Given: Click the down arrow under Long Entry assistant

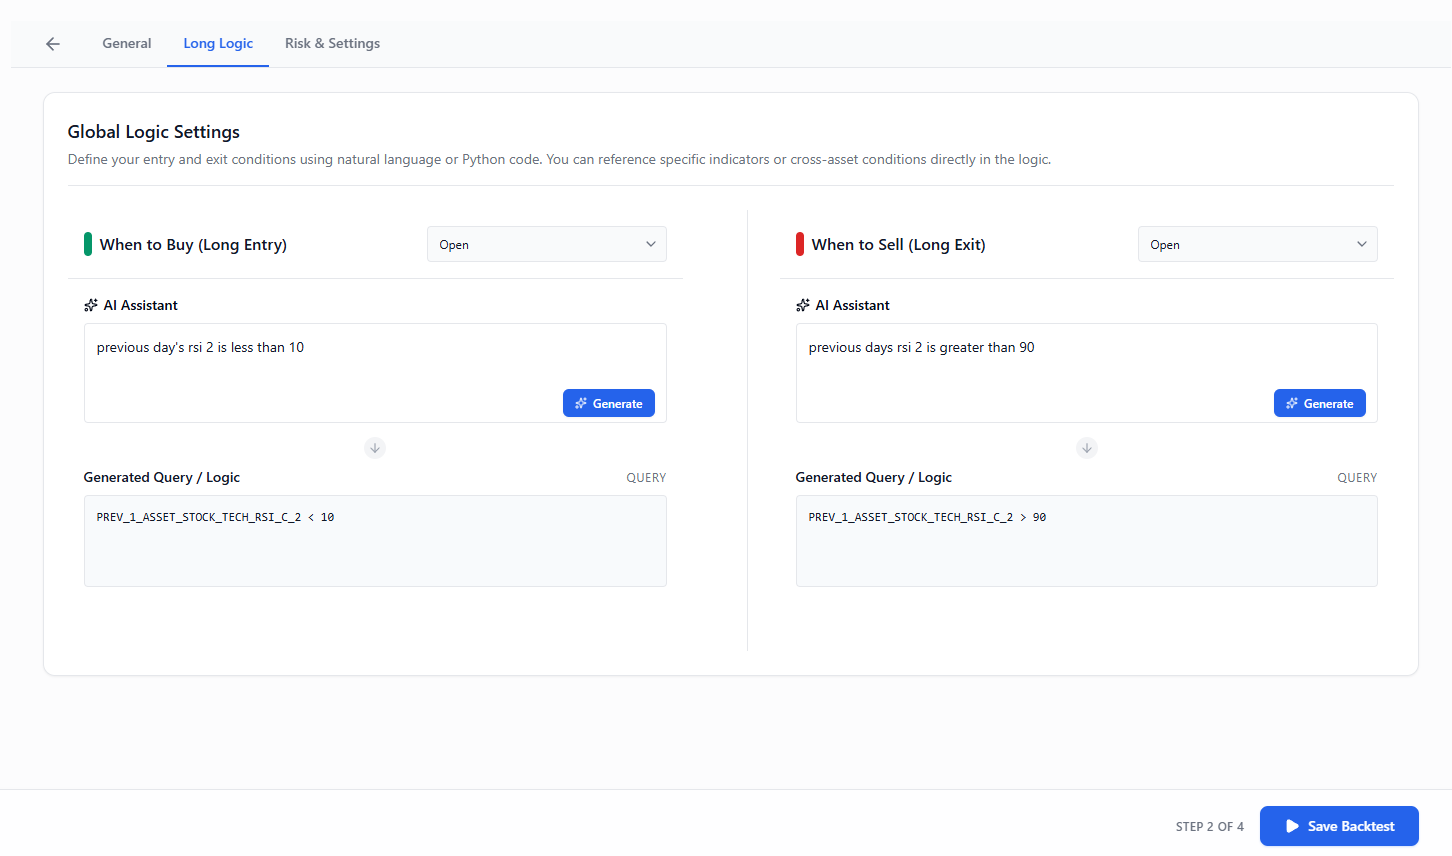Looking at the screenshot, I should click(375, 448).
